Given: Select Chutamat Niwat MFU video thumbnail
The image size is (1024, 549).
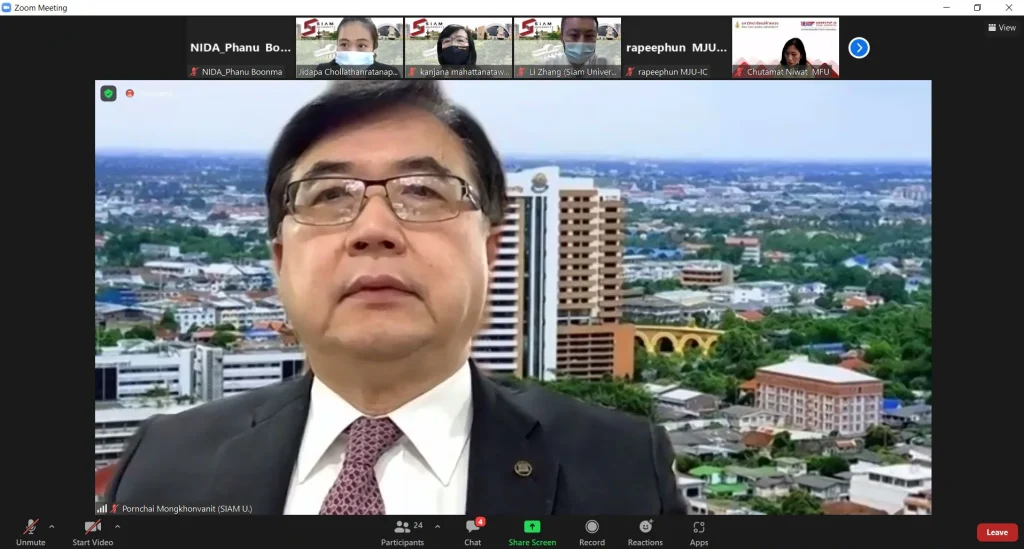Looking at the screenshot, I should (x=786, y=48).
